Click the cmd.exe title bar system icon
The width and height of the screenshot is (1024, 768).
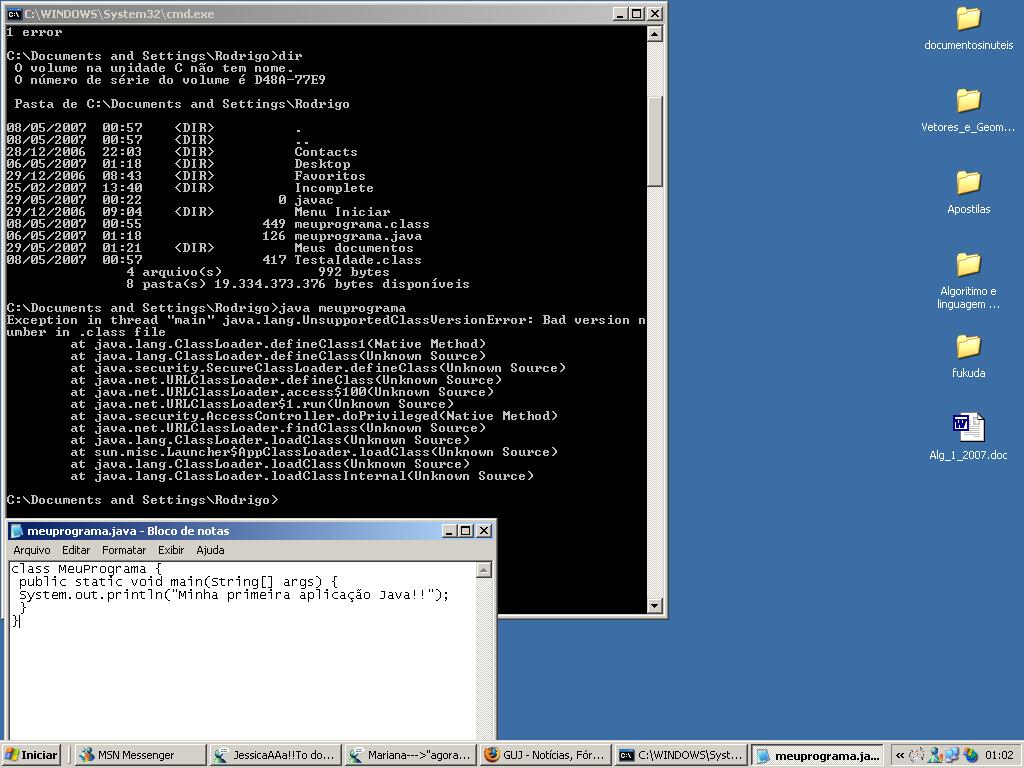(14, 14)
